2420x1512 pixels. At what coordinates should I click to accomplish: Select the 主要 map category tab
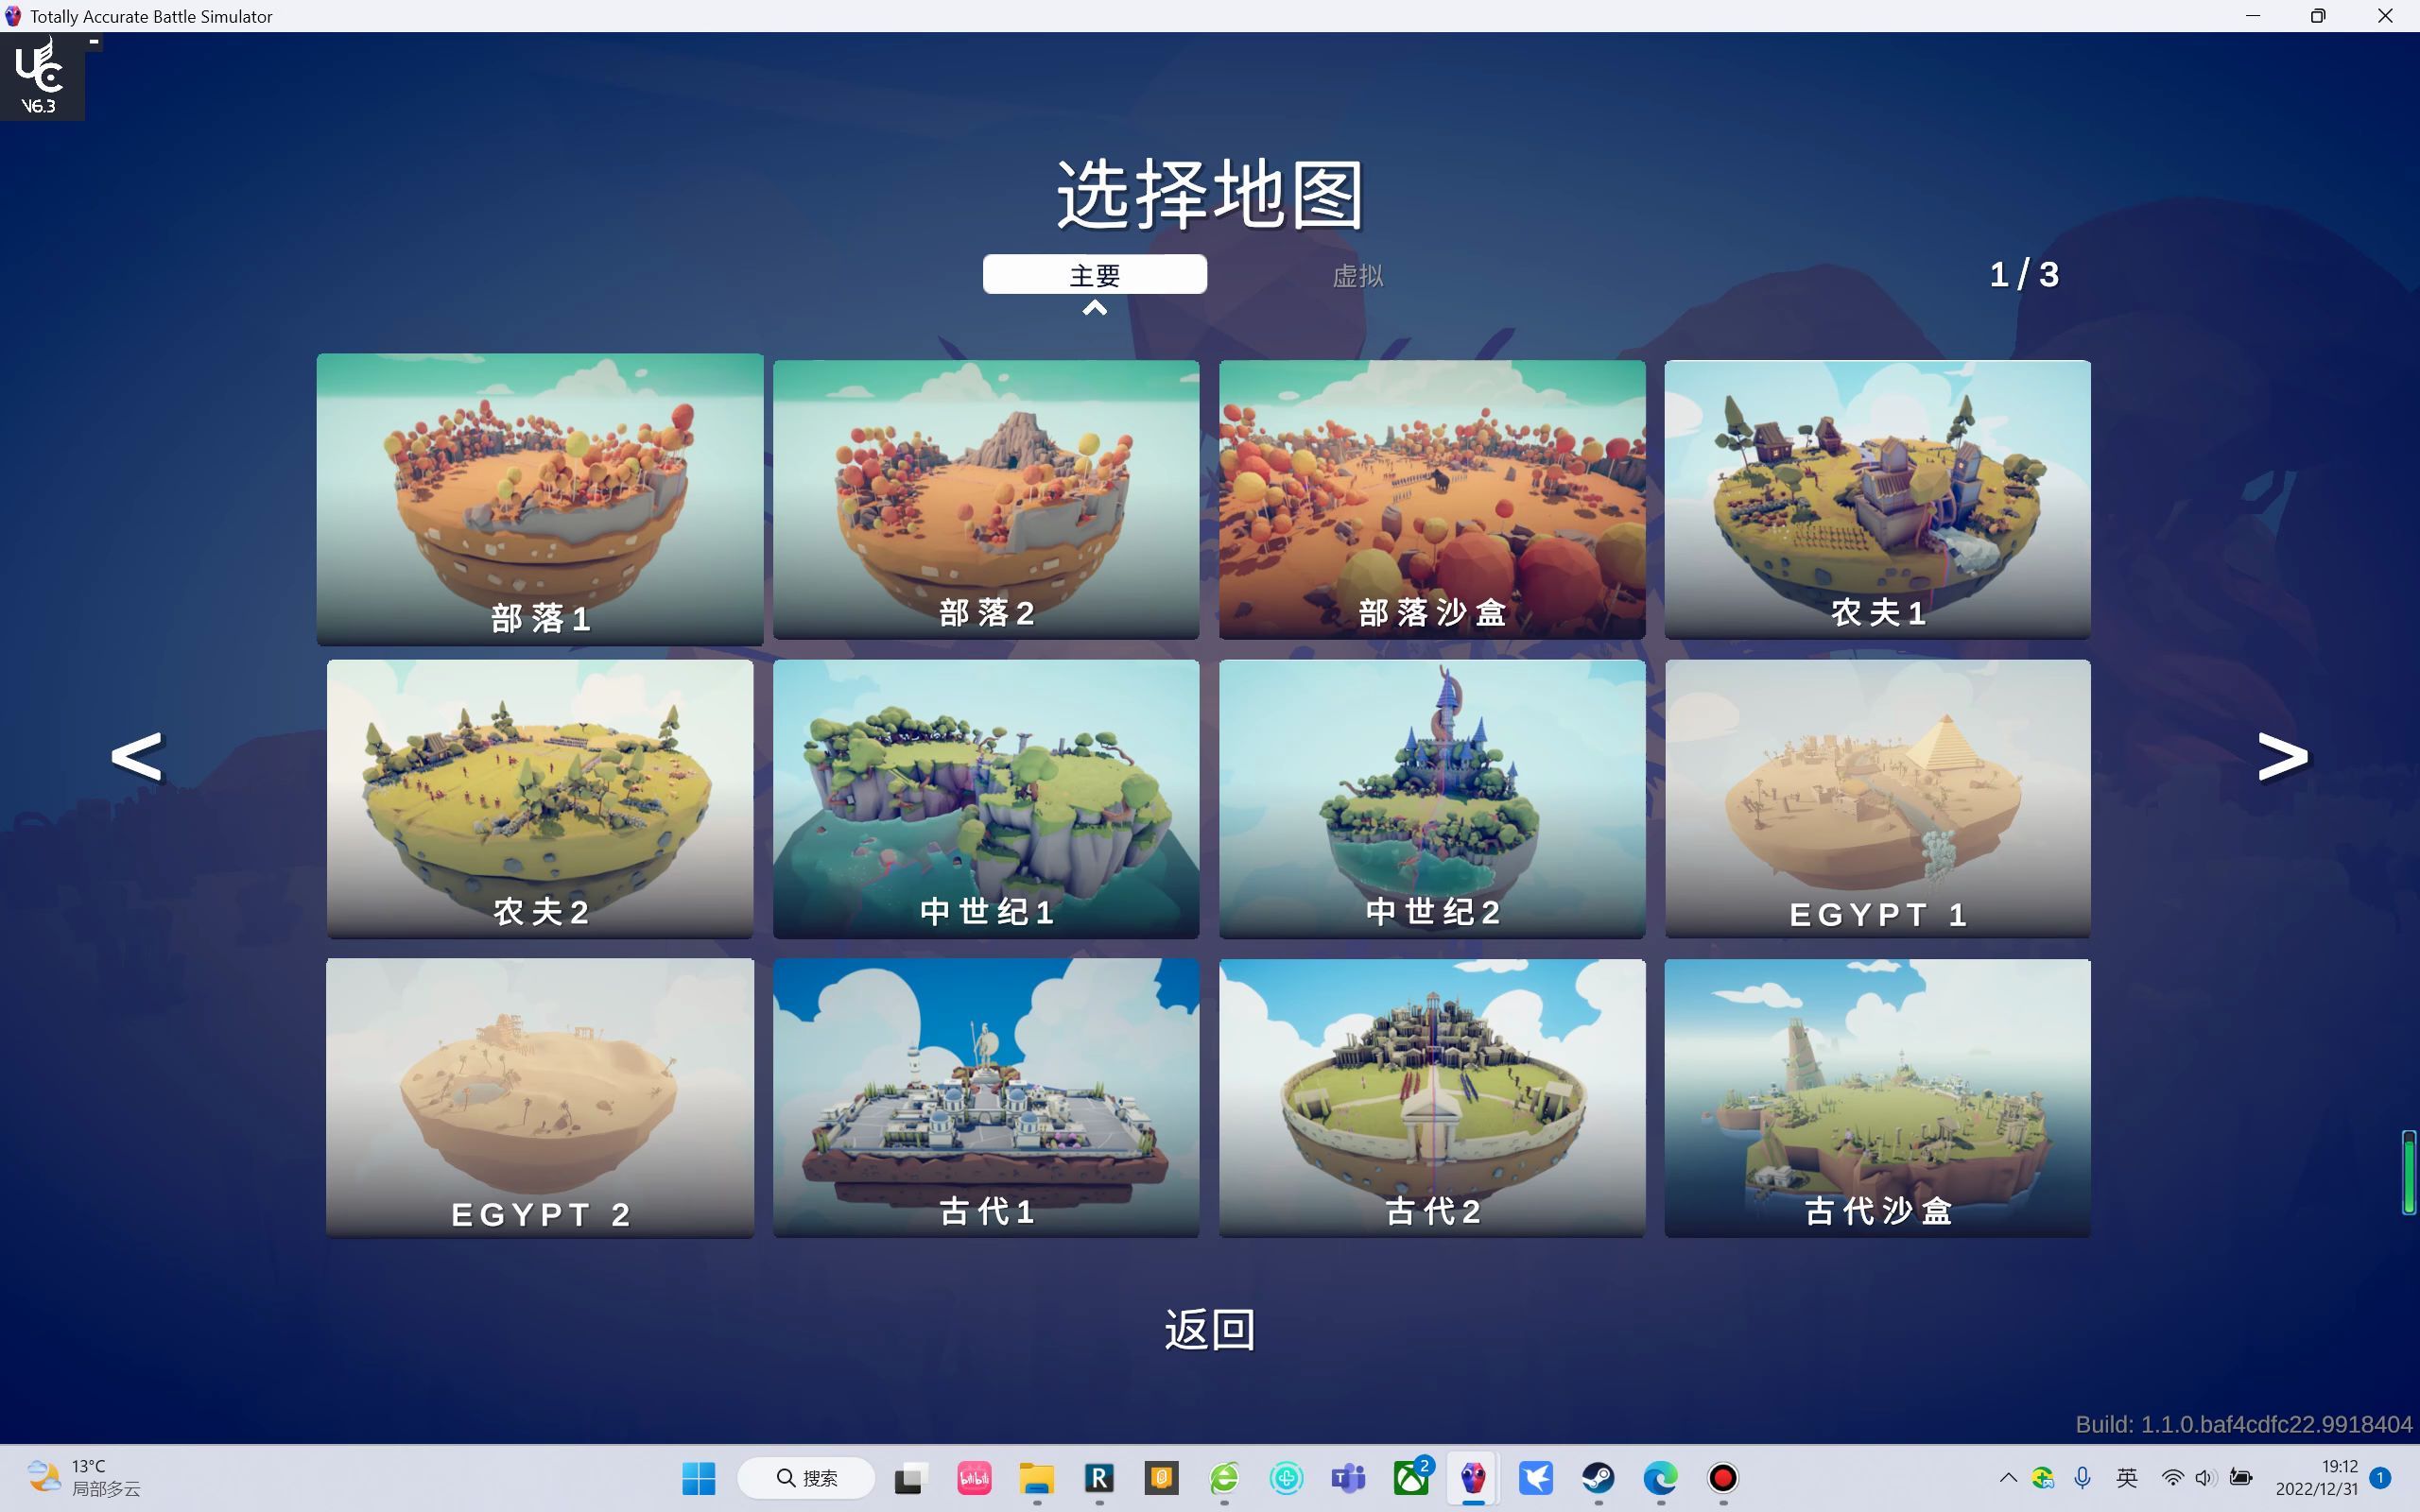(1094, 274)
